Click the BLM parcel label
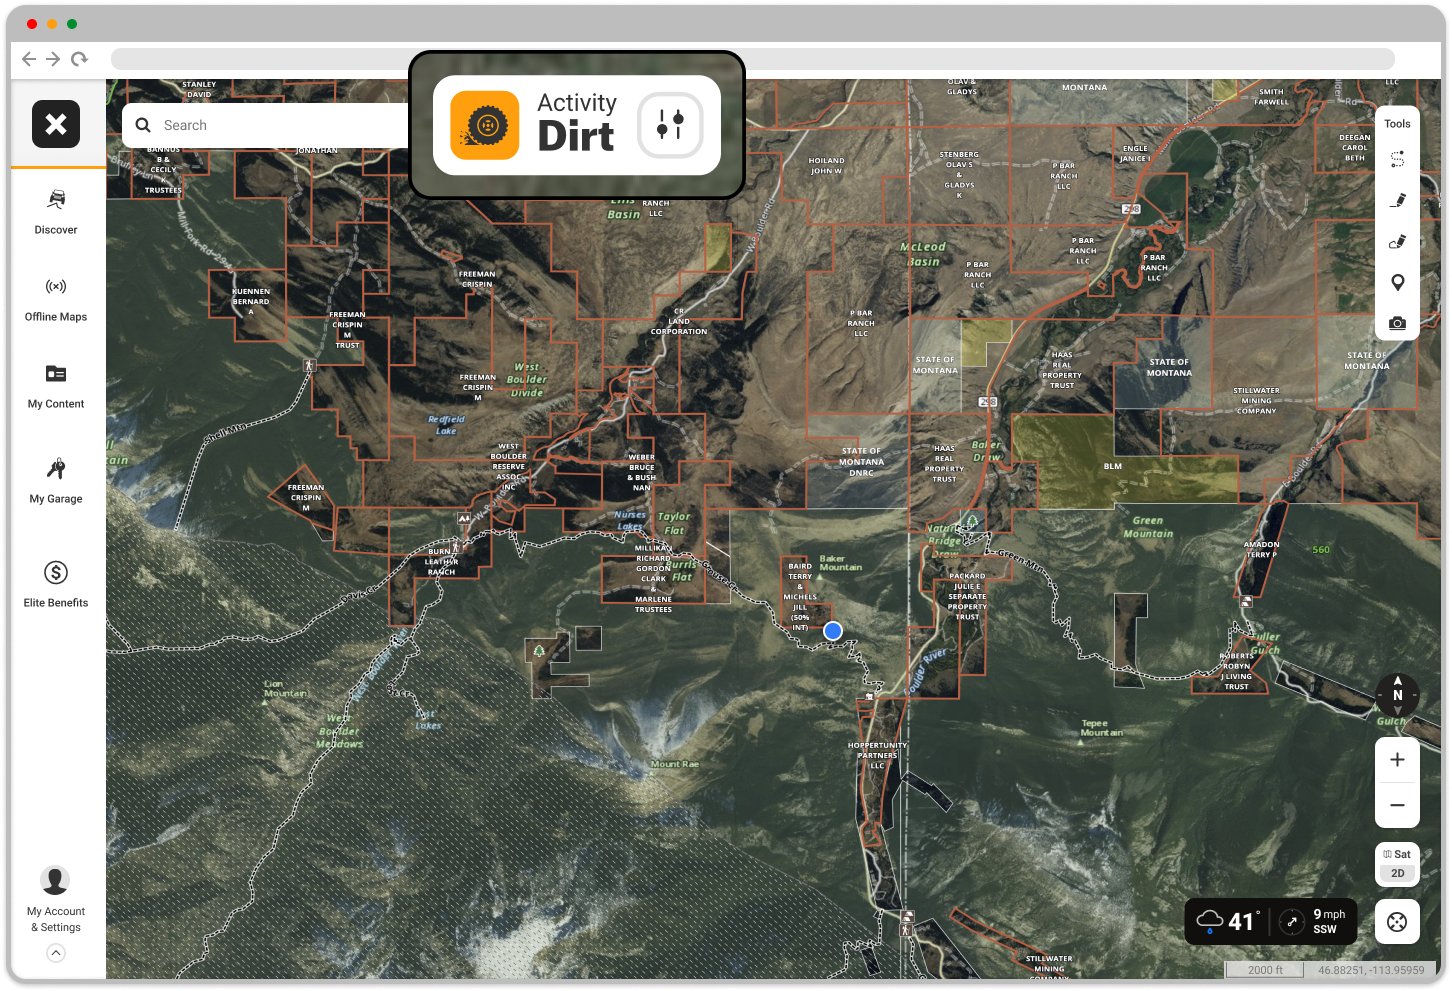1452x991 pixels. coord(1113,466)
